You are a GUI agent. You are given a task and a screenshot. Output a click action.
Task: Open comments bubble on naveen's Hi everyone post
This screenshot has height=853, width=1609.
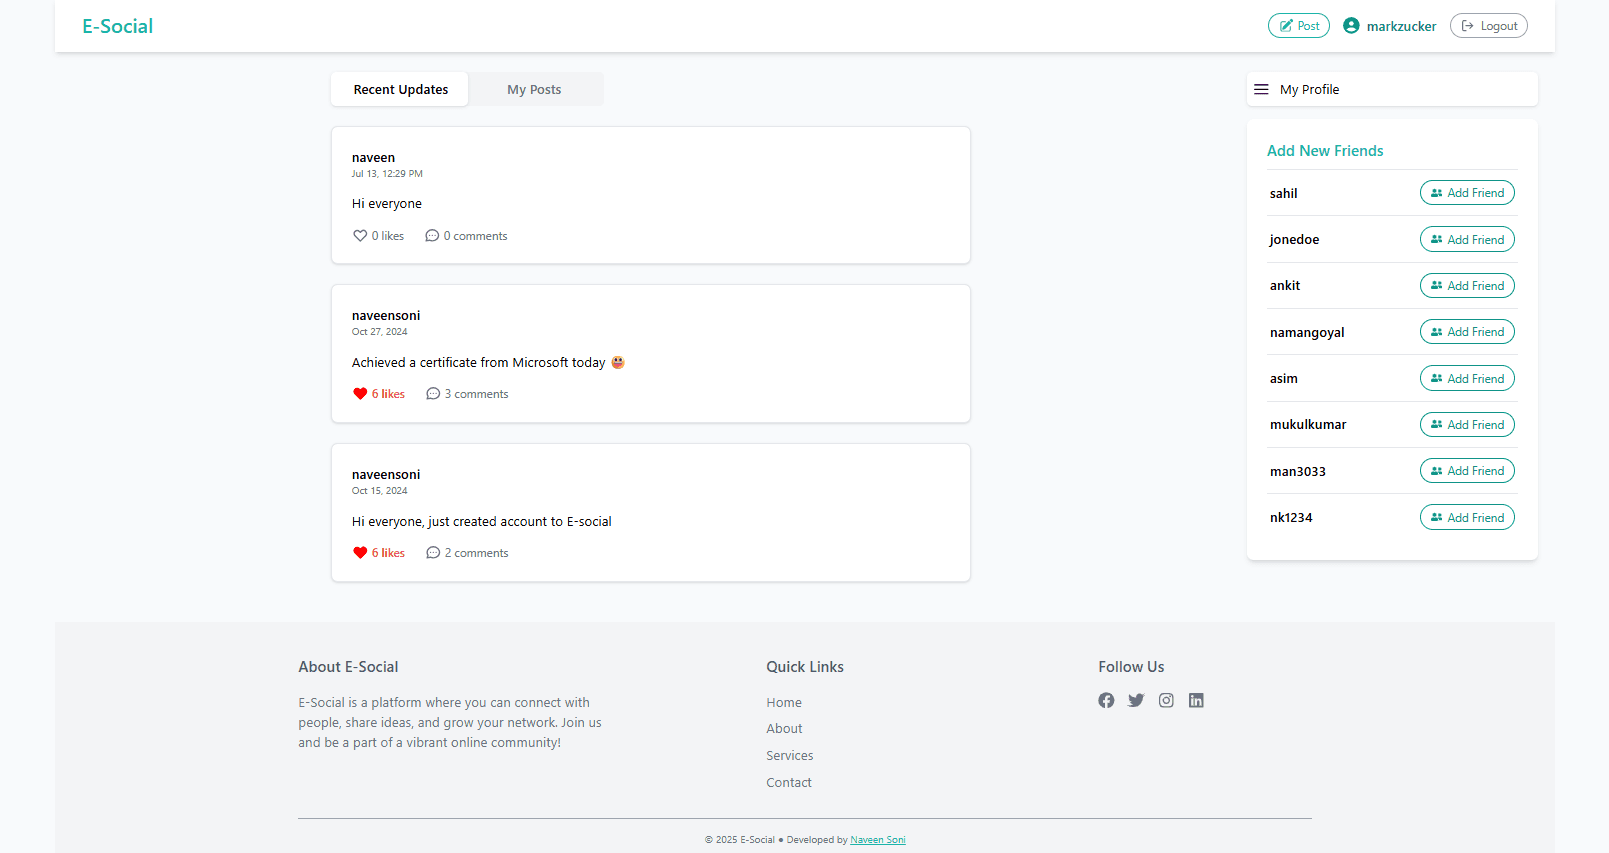pyautogui.click(x=432, y=236)
